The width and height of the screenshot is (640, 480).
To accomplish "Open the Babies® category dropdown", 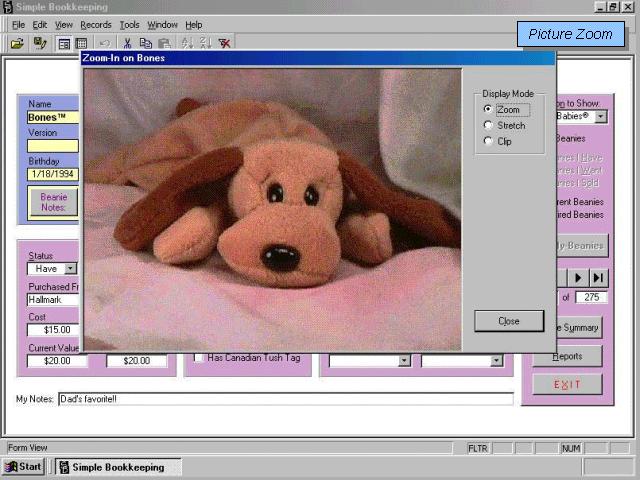I will pos(600,116).
